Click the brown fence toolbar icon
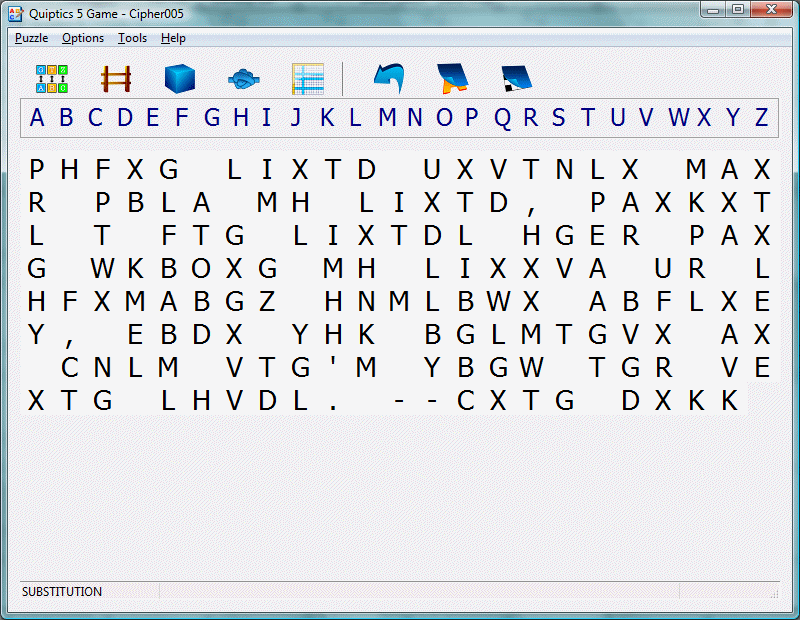The width and height of the screenshot is (800, 620). pyautogui.click(x=116, y=79)
